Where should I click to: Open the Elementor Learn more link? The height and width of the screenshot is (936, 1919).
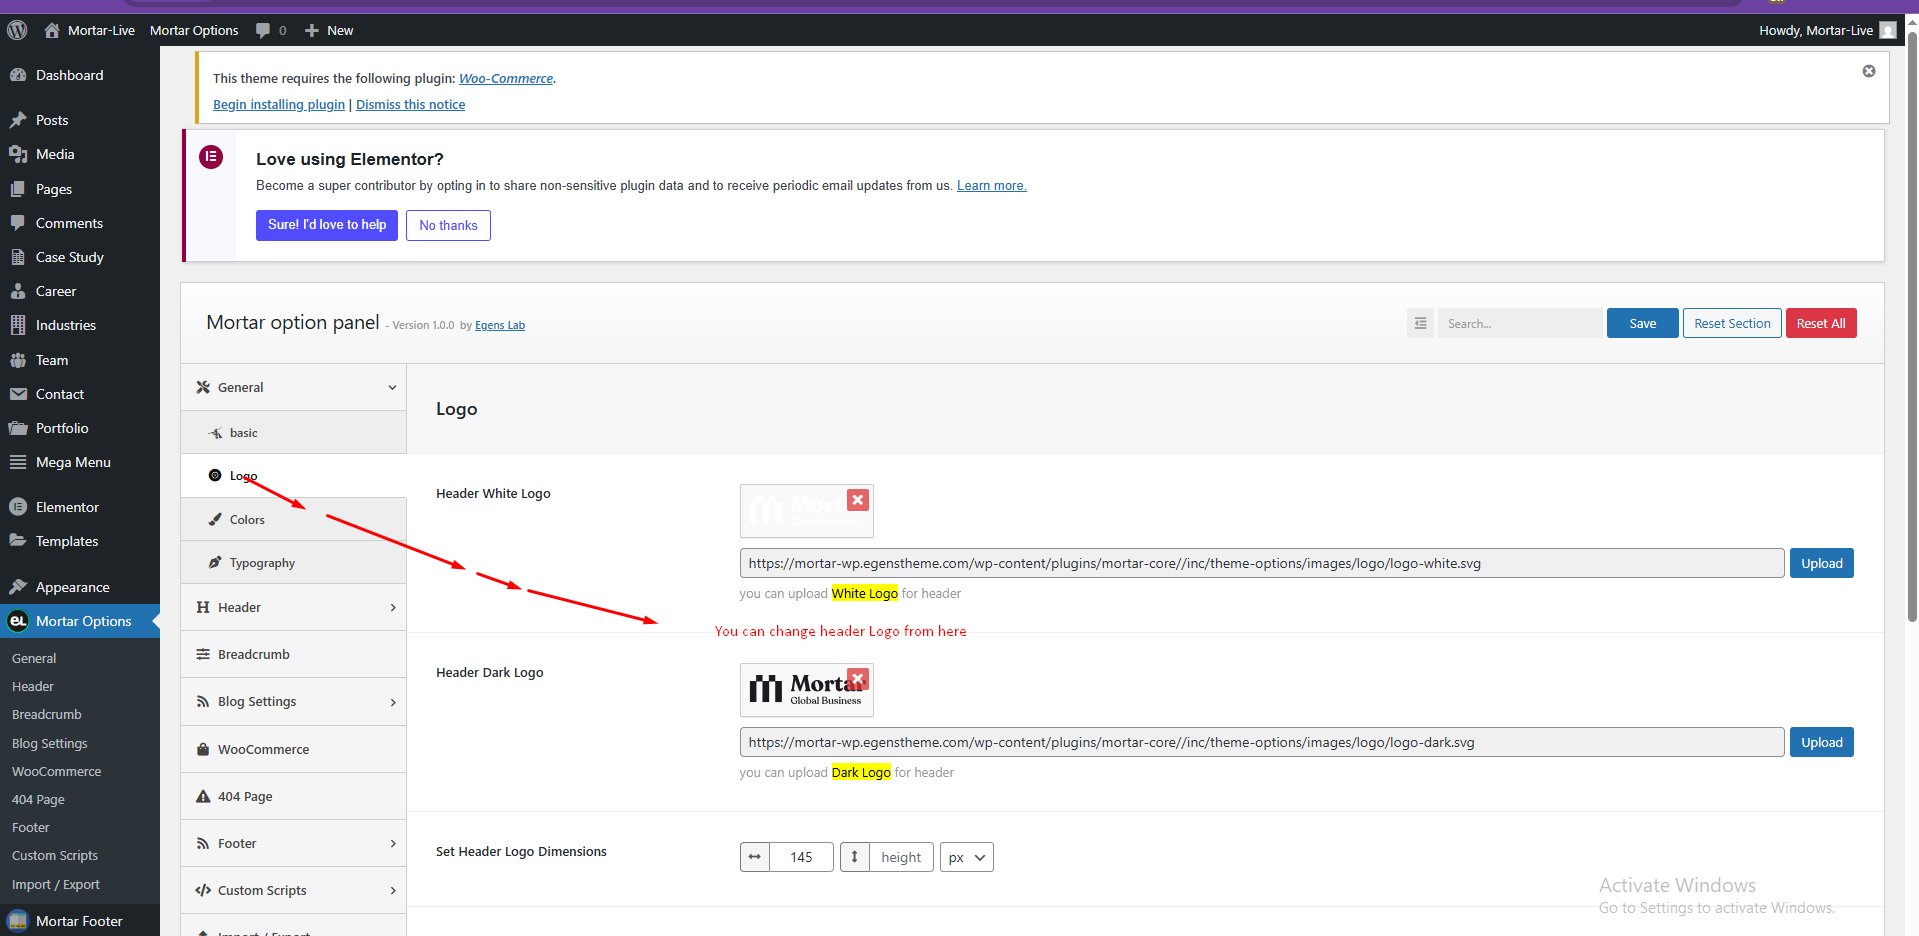pyautogui.click(x=991, y=185)
